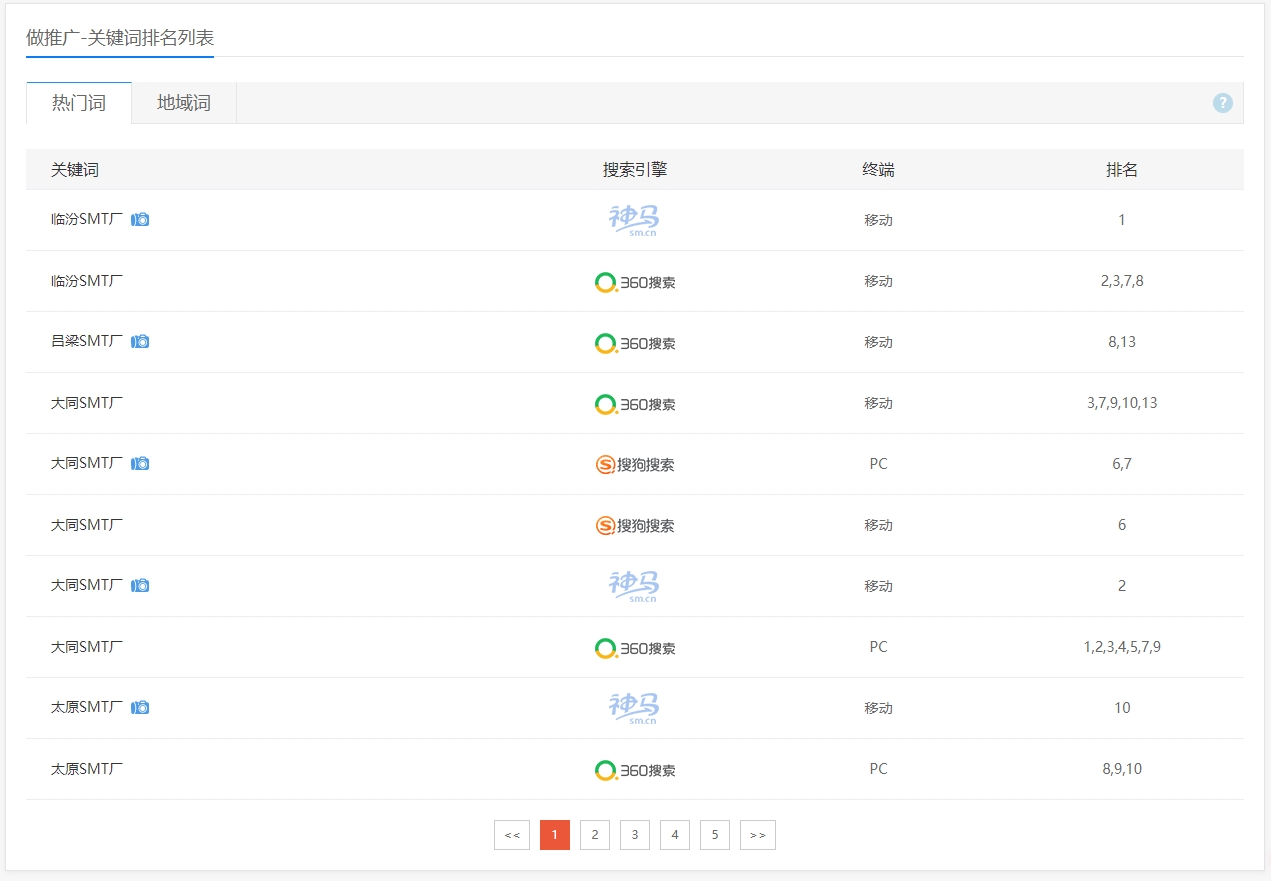1271x881 pixels.
Task: Navigate to page 5
Action: pos(714,835)
